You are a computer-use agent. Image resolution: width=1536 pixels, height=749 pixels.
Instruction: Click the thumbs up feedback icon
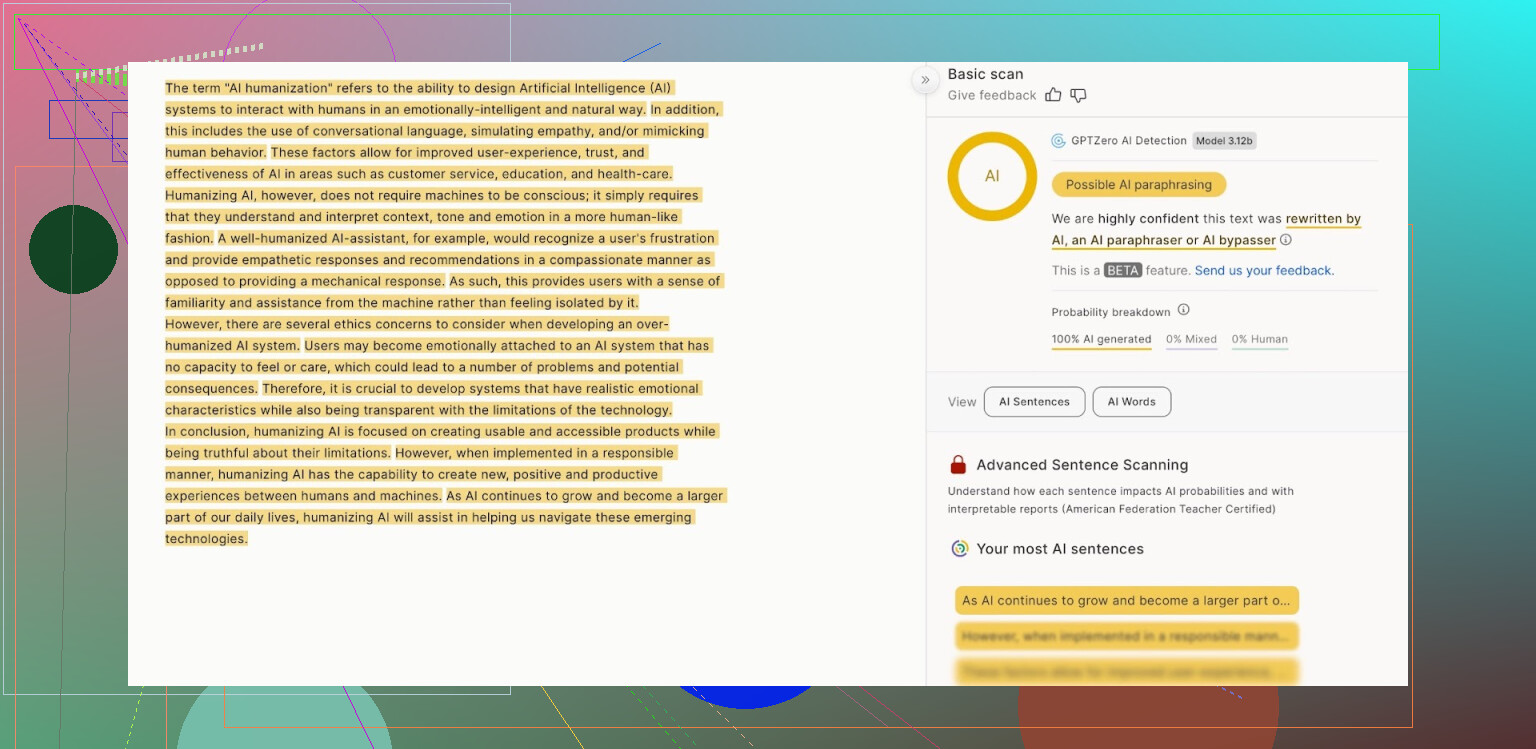coord(1053,95)
